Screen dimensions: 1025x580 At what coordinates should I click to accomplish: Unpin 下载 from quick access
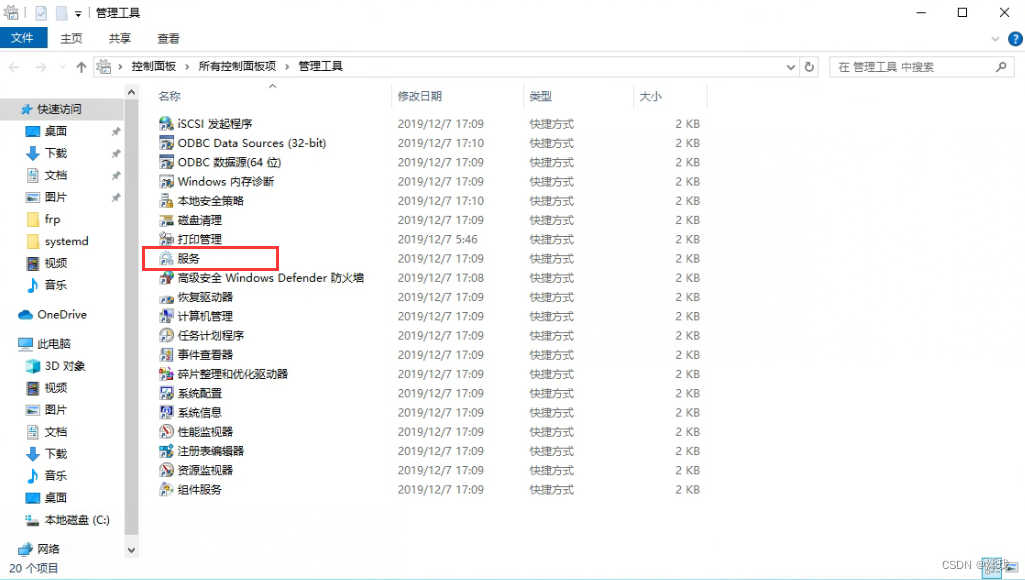click(x=117, y=154)
